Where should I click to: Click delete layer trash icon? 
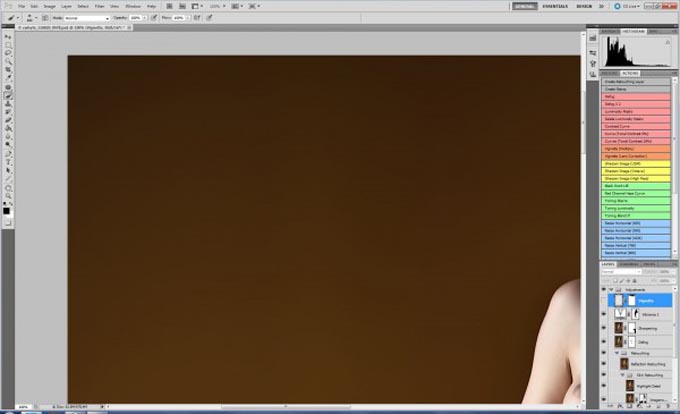point(668,407)
